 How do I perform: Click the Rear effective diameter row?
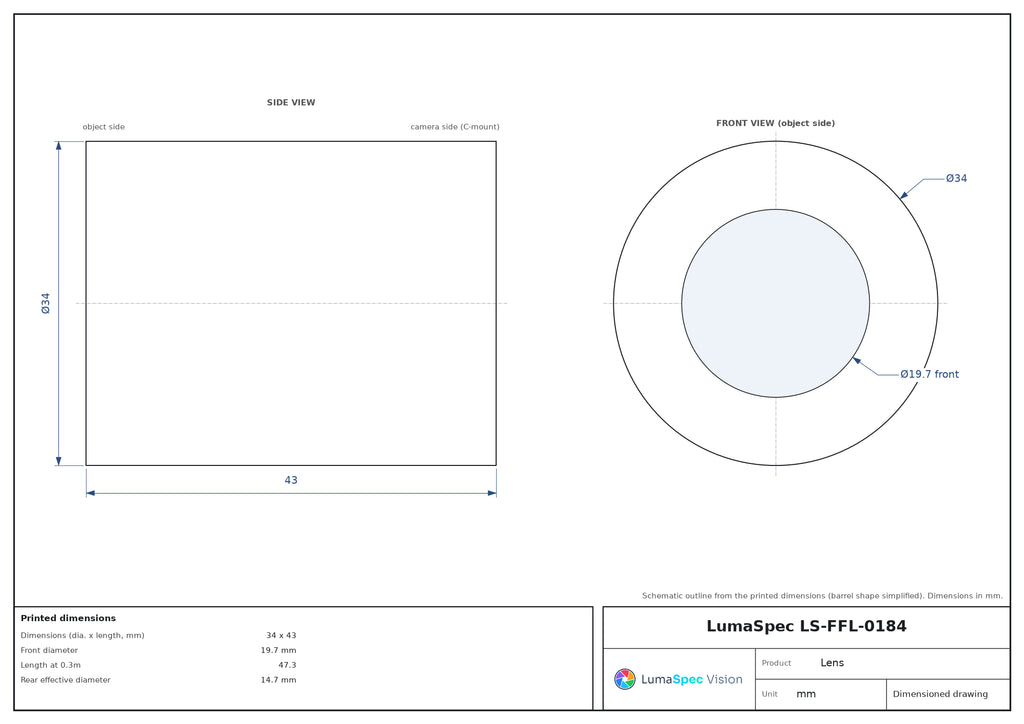(x=158, y=680)
